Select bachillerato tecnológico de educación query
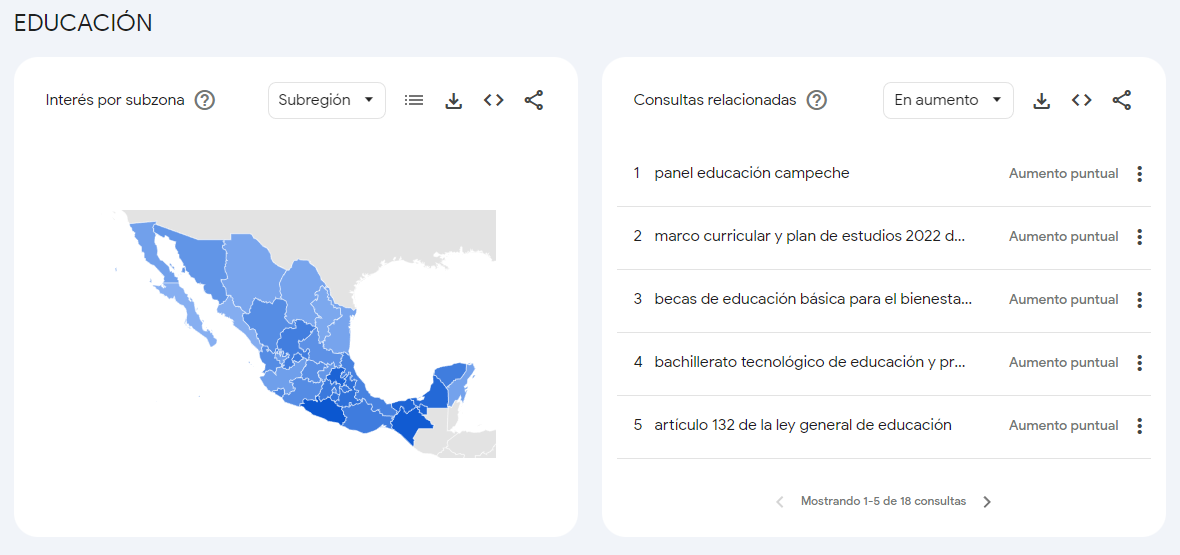 tap(809, 362)
